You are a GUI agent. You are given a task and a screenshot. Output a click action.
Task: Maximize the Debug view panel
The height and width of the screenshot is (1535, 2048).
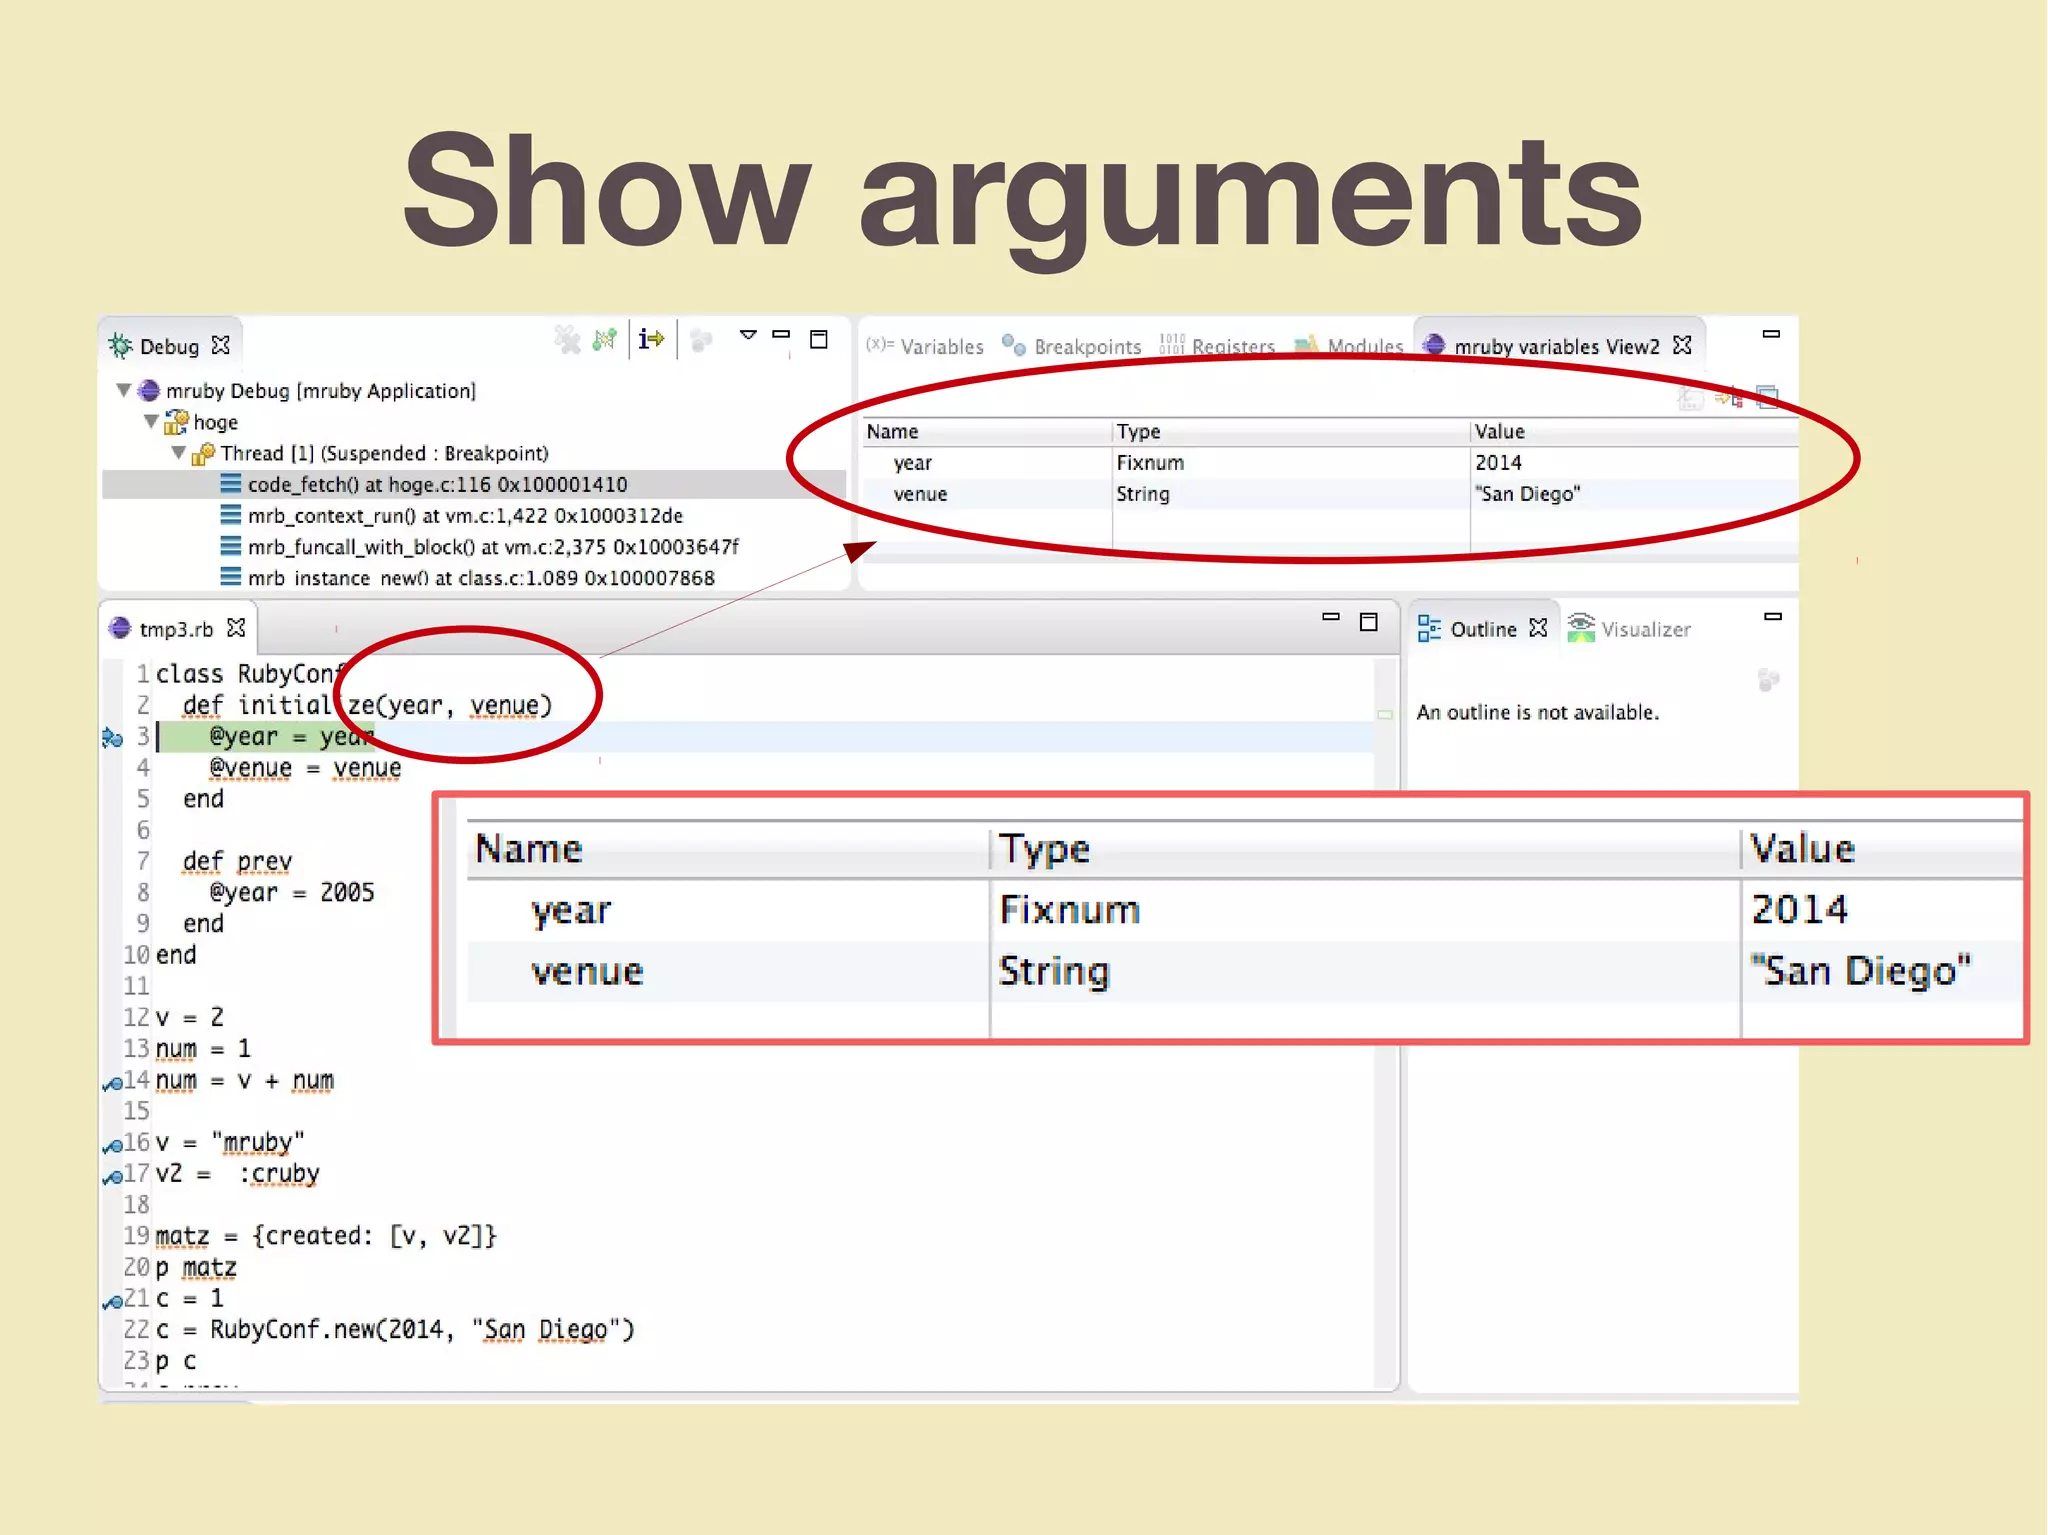[x=819, y=339]
